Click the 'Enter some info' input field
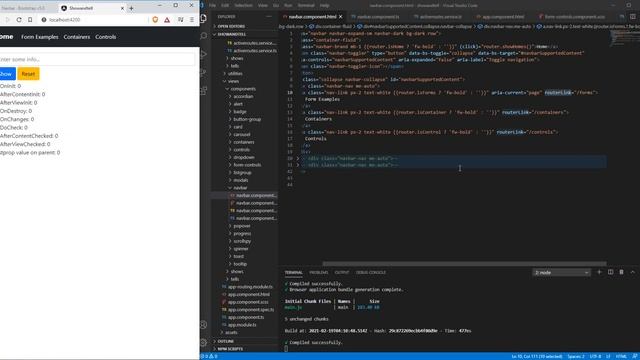Viewport: 640px width, 360px height. pos(97,59)
